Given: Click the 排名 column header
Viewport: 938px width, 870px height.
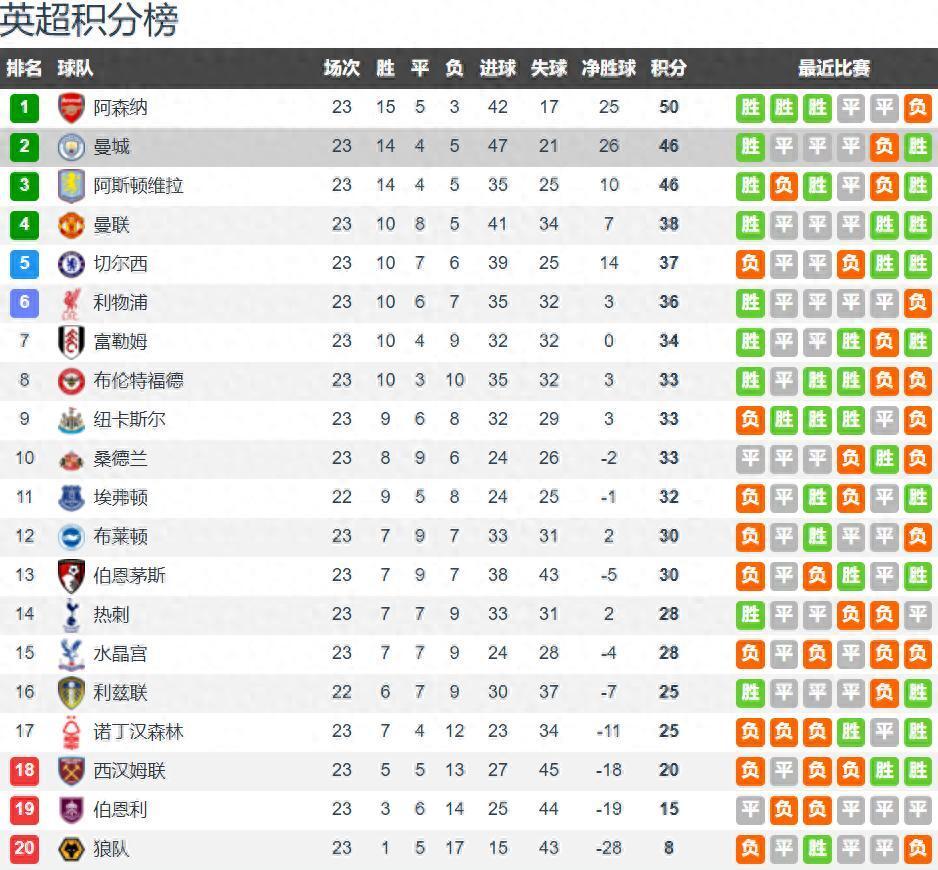Looking at the screenshot, I should coord(24,68).
